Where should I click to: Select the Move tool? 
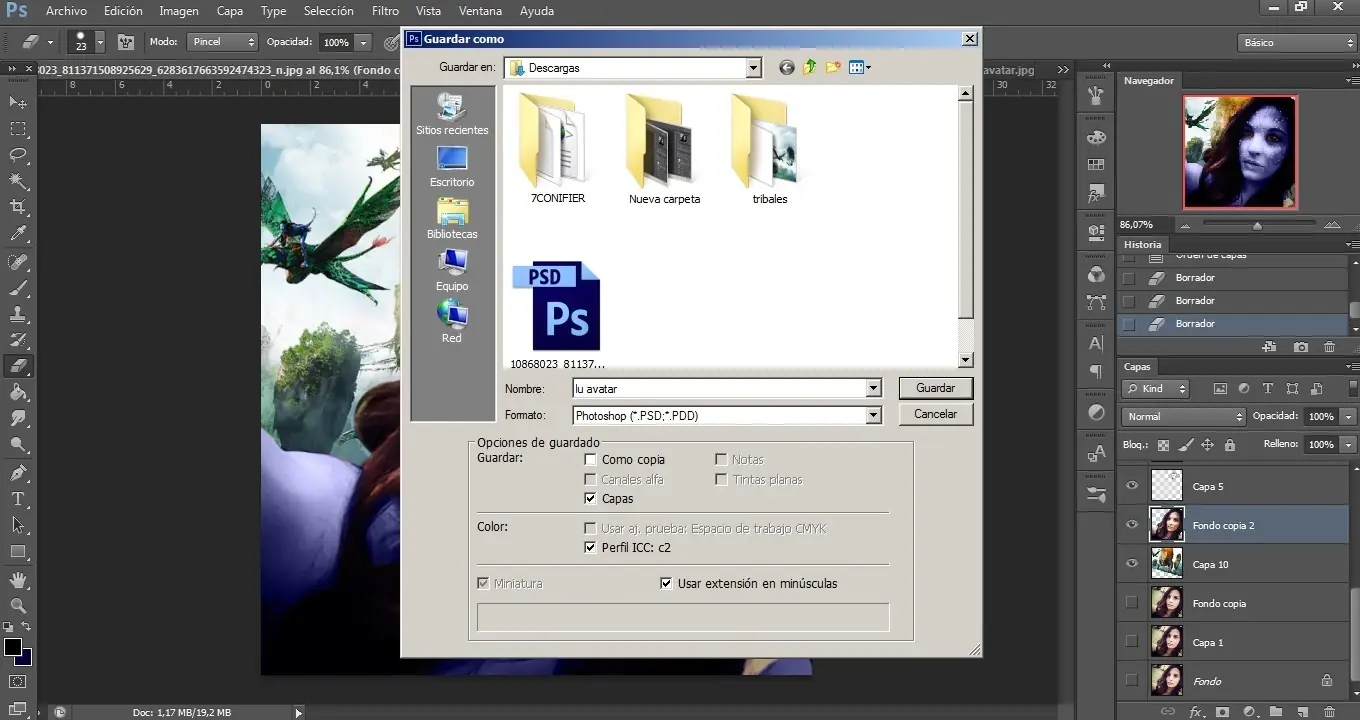click(x=18, y=103)
